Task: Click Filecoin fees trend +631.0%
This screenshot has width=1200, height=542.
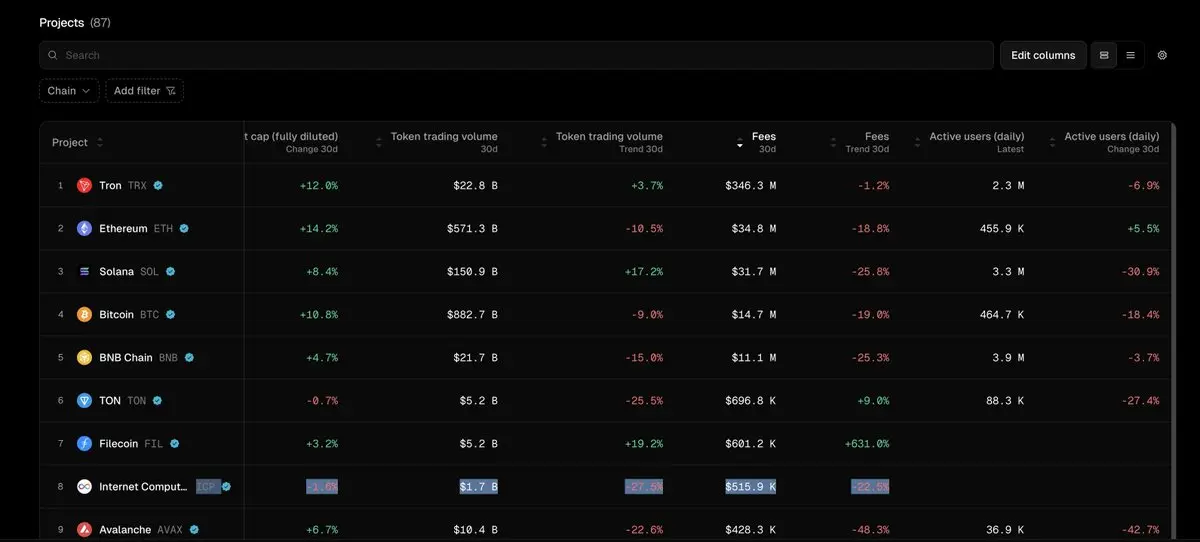Action: pyautogui.click(x=867, y=444)
